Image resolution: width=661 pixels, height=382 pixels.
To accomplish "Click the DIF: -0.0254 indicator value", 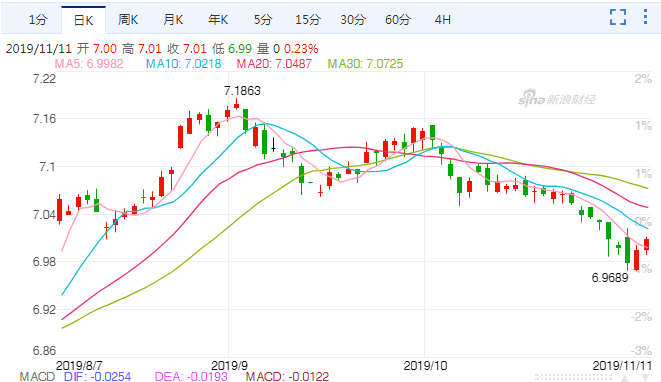I will pos(97,376).
